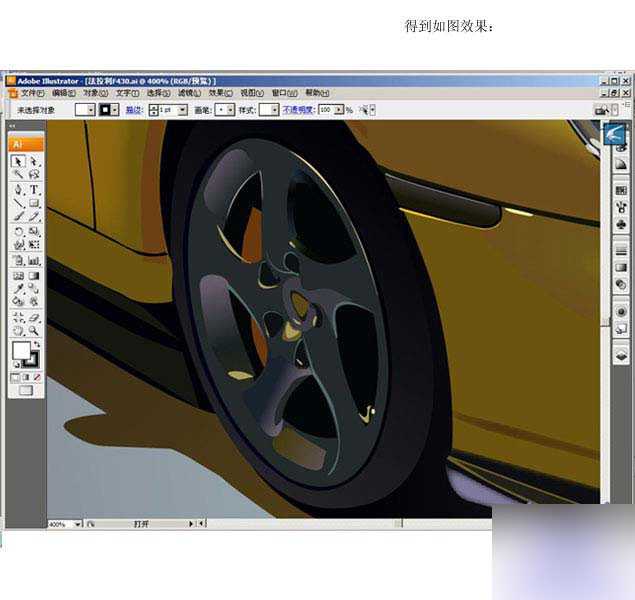Select the Mesh tool

coord(18,276)
